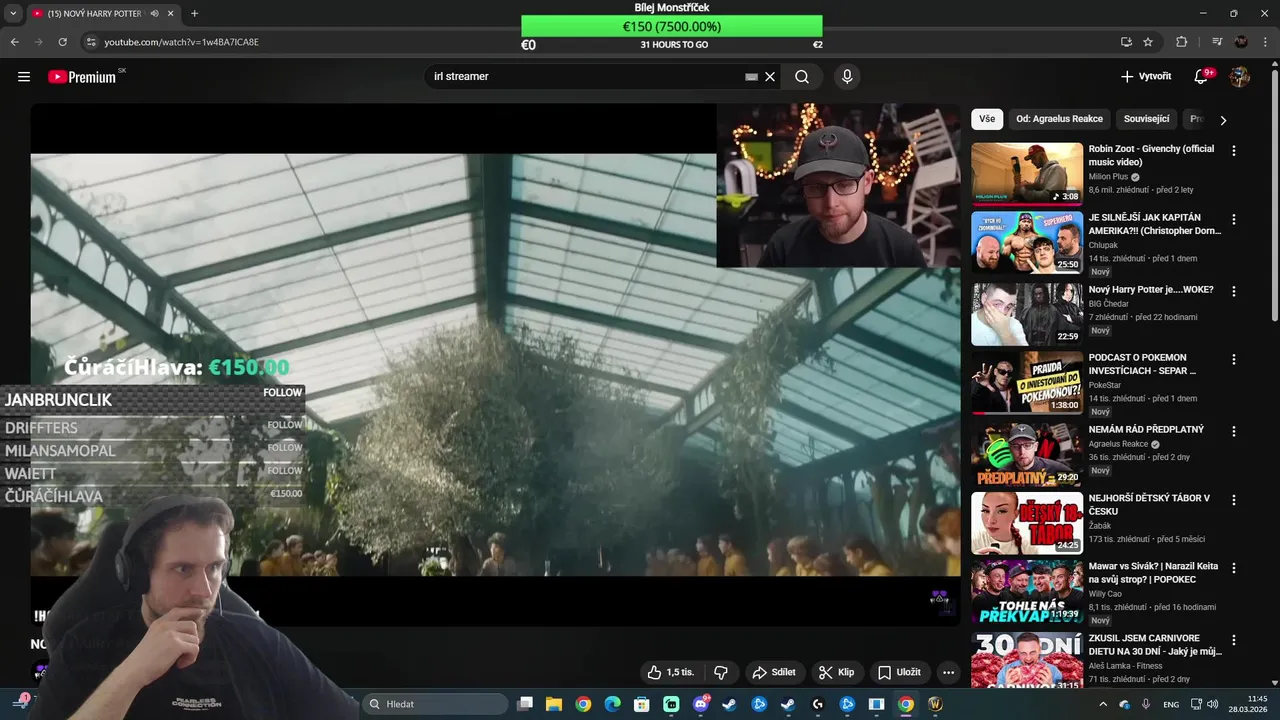This screenshot has height=720, width=1280.
Task: Save video with Uložit button
Action: pos(899,672)
